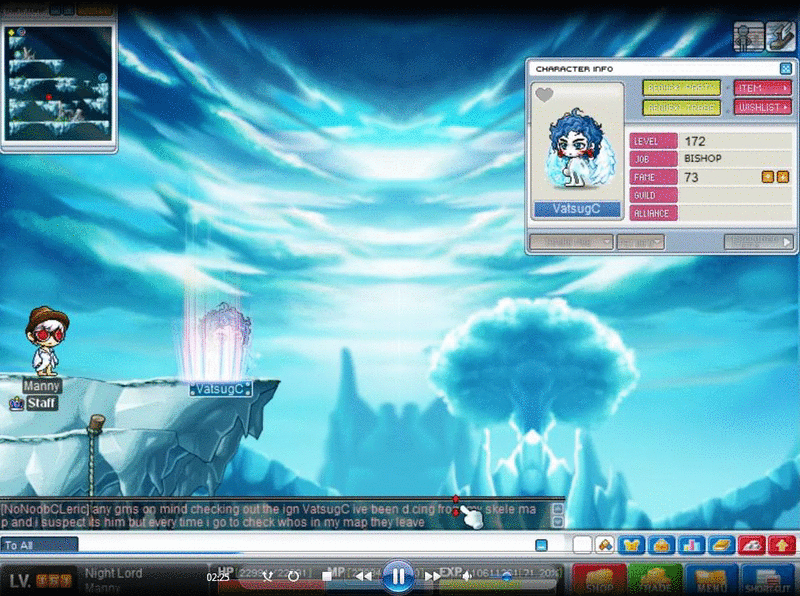Open the red SHOP button
800x596 pixels.
point(599,580)
